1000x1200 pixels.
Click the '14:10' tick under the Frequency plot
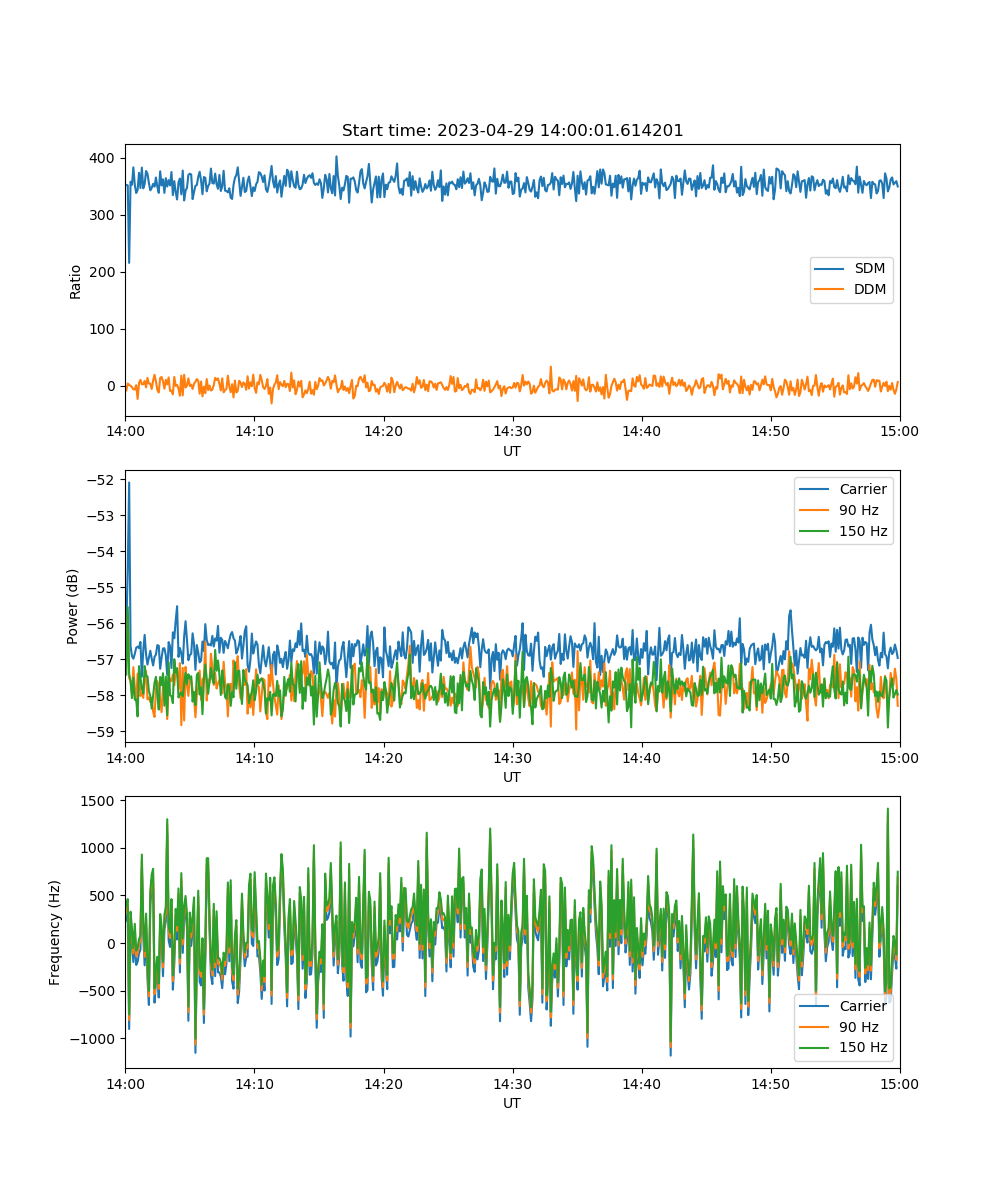(254, 1083)
